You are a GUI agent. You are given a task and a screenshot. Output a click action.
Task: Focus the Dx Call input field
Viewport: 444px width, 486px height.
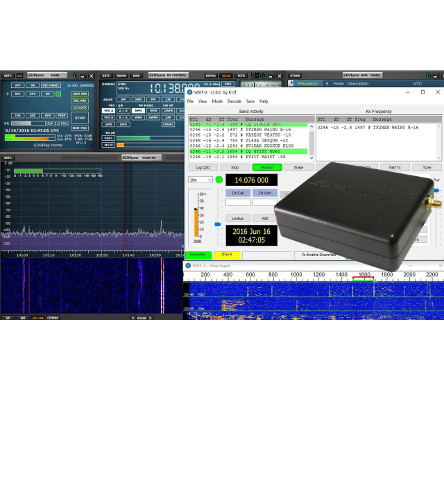(x=238, y=202)
